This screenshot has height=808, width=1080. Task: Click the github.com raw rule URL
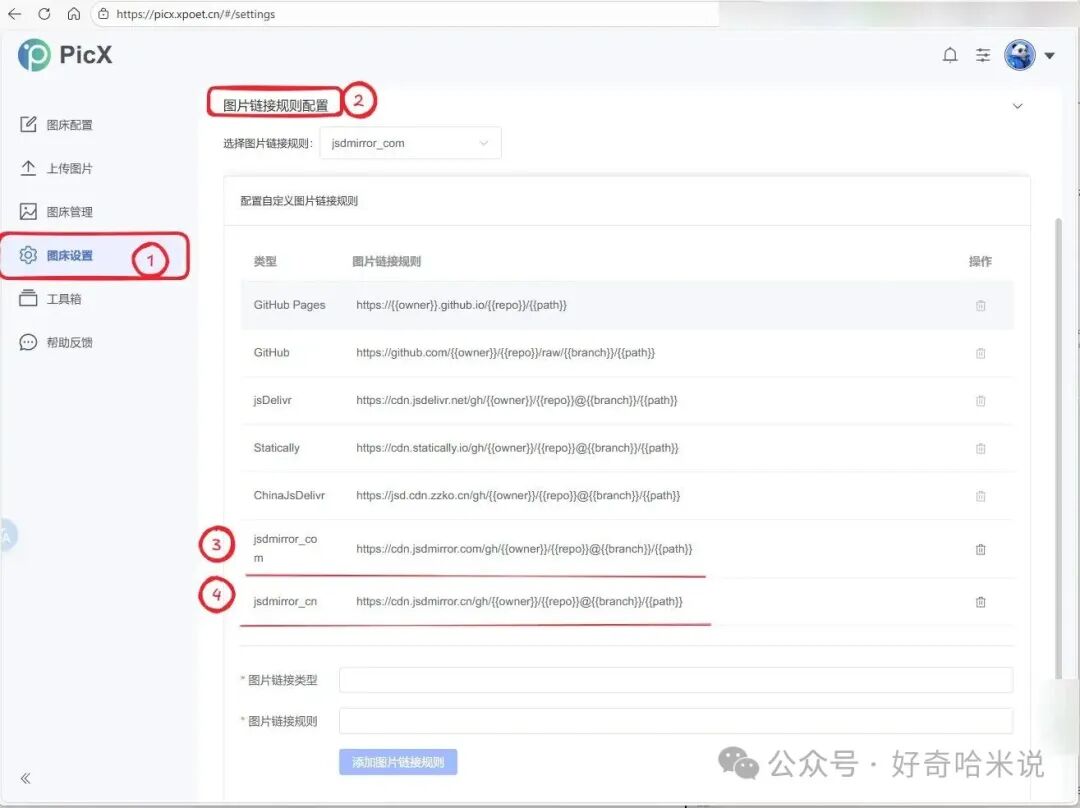pos(506,352)
